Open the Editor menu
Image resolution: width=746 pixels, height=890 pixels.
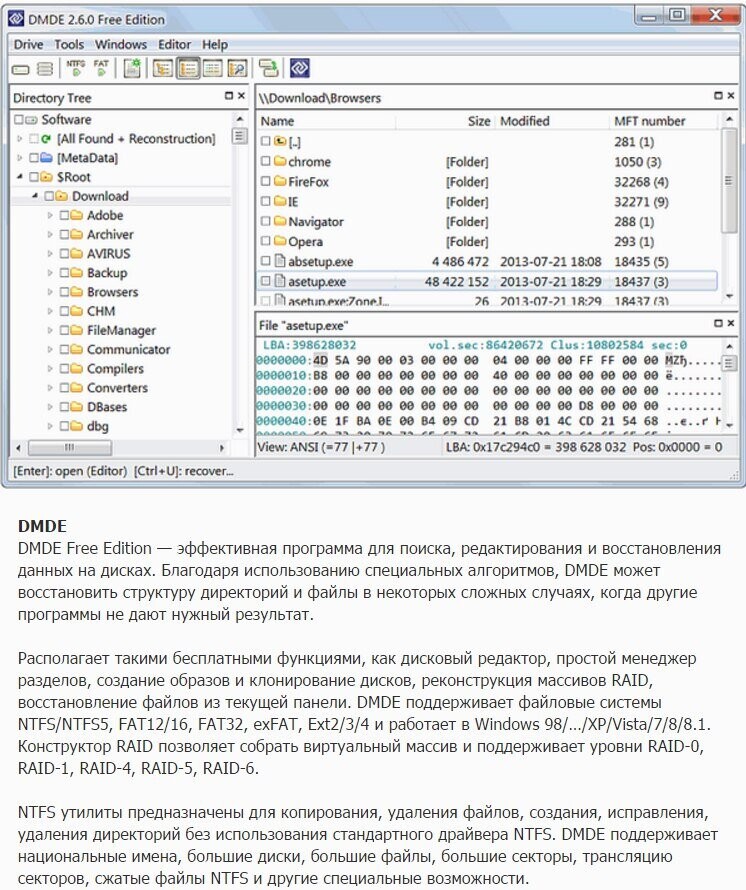point(174,44)
